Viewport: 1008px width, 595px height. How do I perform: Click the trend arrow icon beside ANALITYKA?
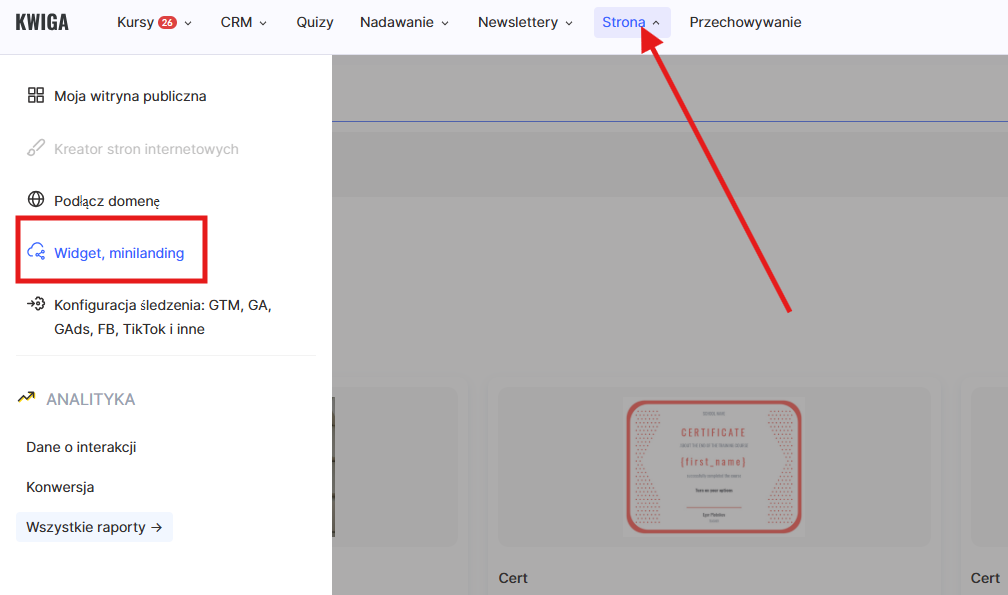coord(27,399)
